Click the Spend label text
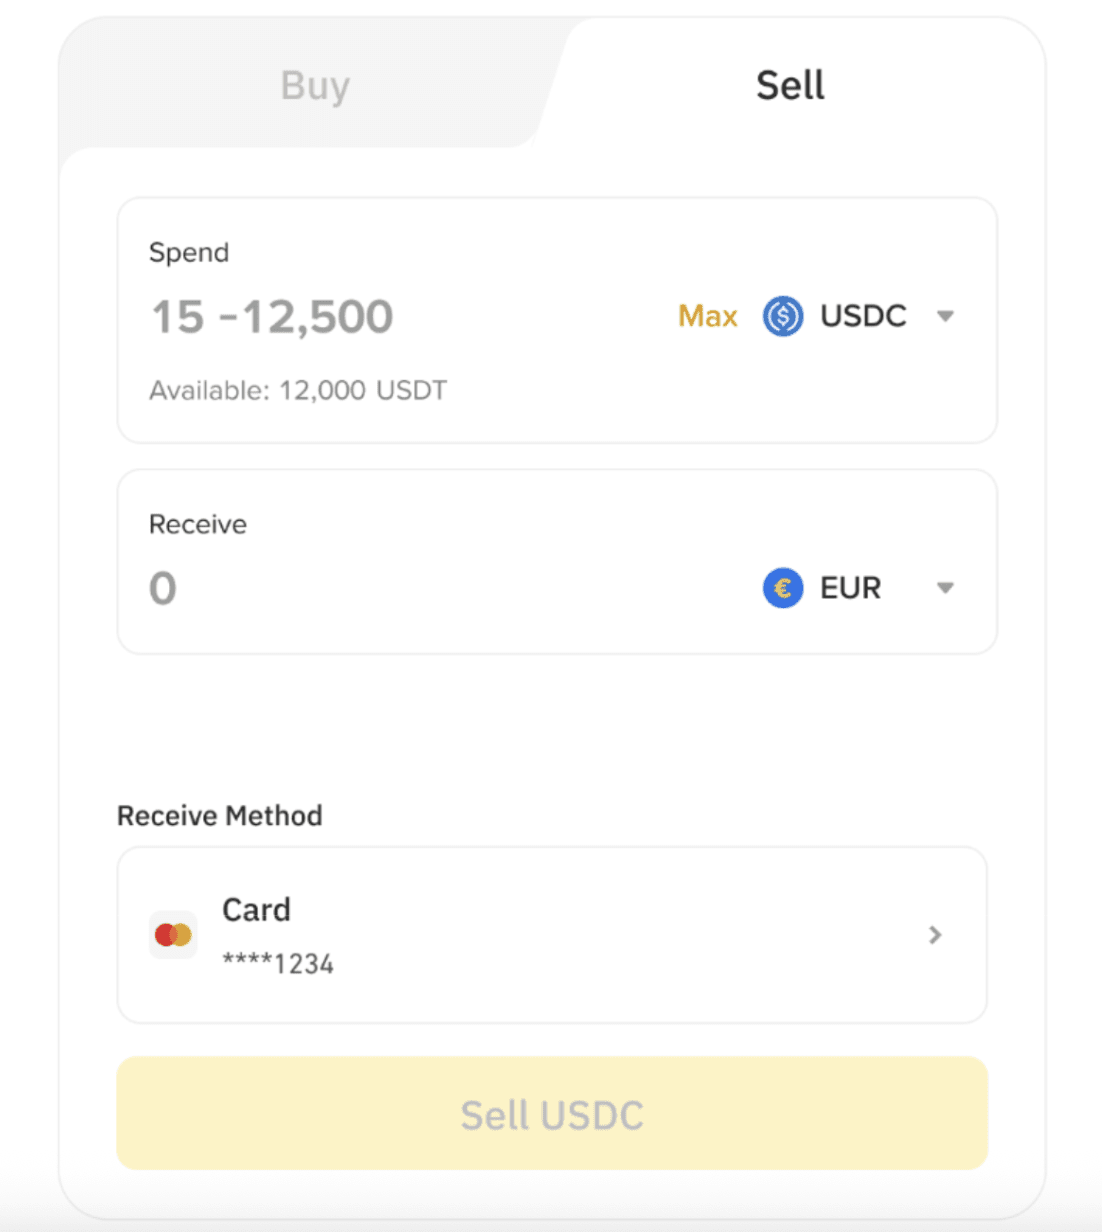1102x1232 pixels. [189, 252]
